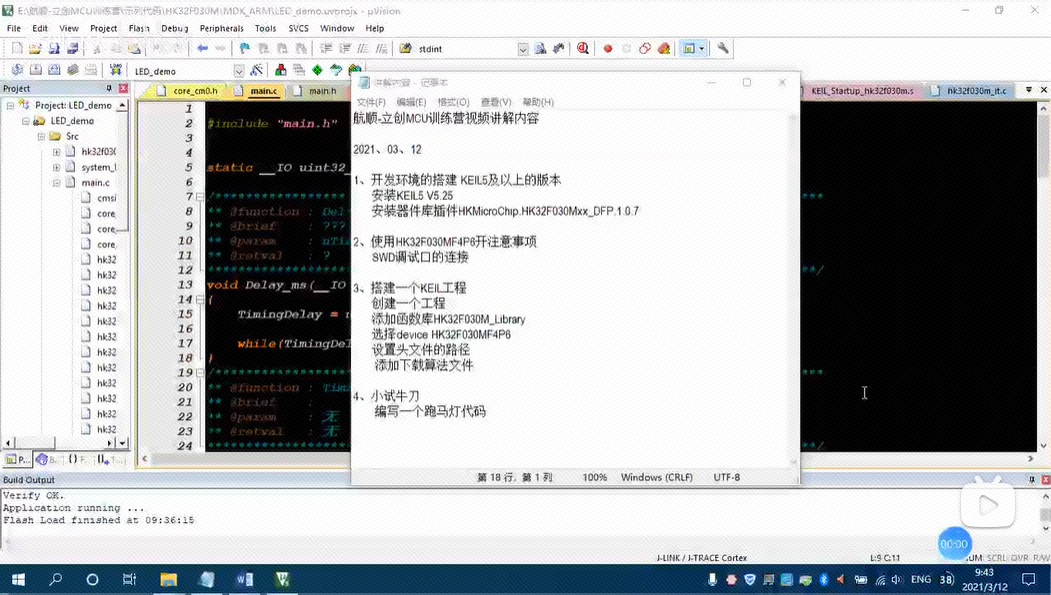Disable all breakpoints icon
The height and width of the screenshot is (595, 1051).
pos(645,48)
